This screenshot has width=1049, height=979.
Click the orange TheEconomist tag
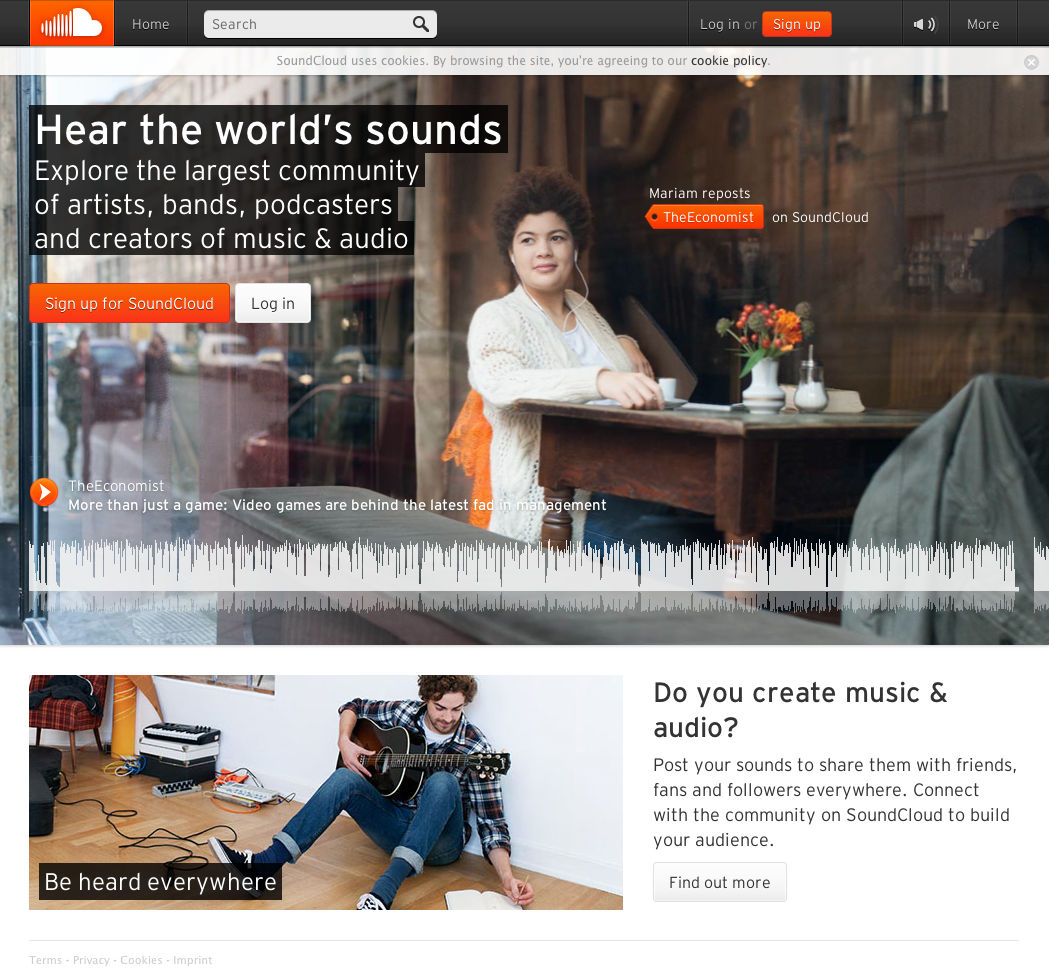point(707,217)
